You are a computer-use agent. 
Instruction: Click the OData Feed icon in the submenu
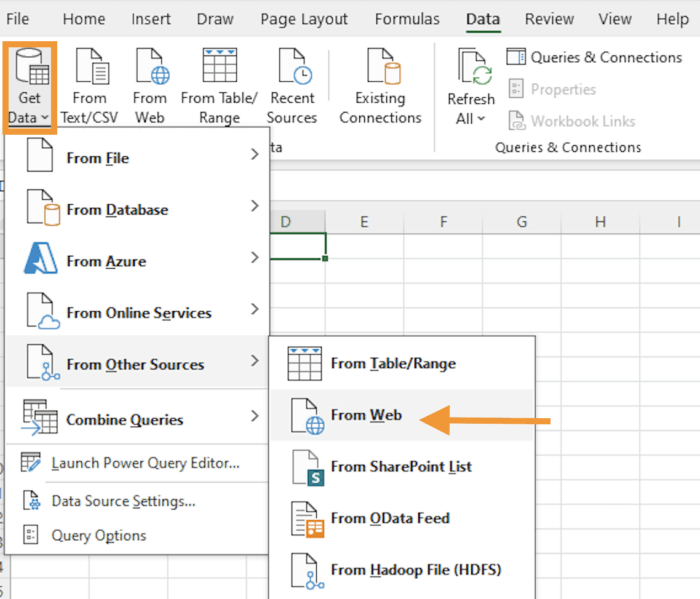(308, 520)
